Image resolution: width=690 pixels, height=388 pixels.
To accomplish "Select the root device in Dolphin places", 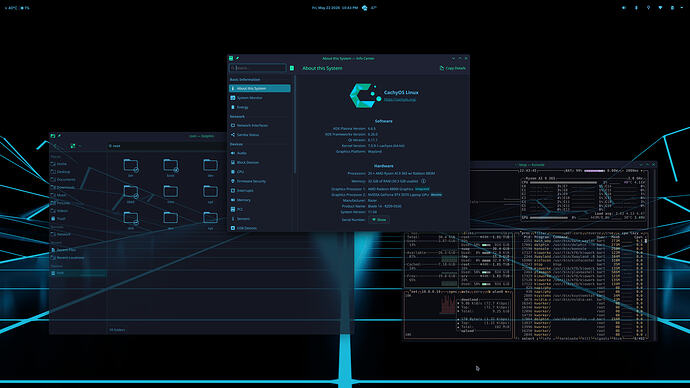I will (78, 273).
